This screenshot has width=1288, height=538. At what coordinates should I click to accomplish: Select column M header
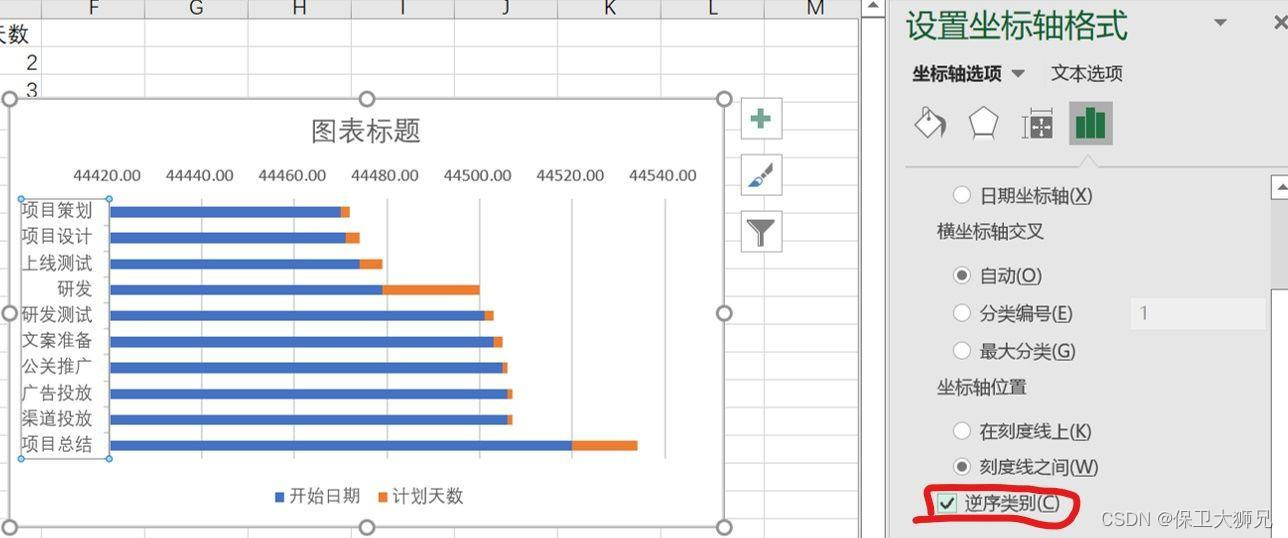tap(815, 9)
